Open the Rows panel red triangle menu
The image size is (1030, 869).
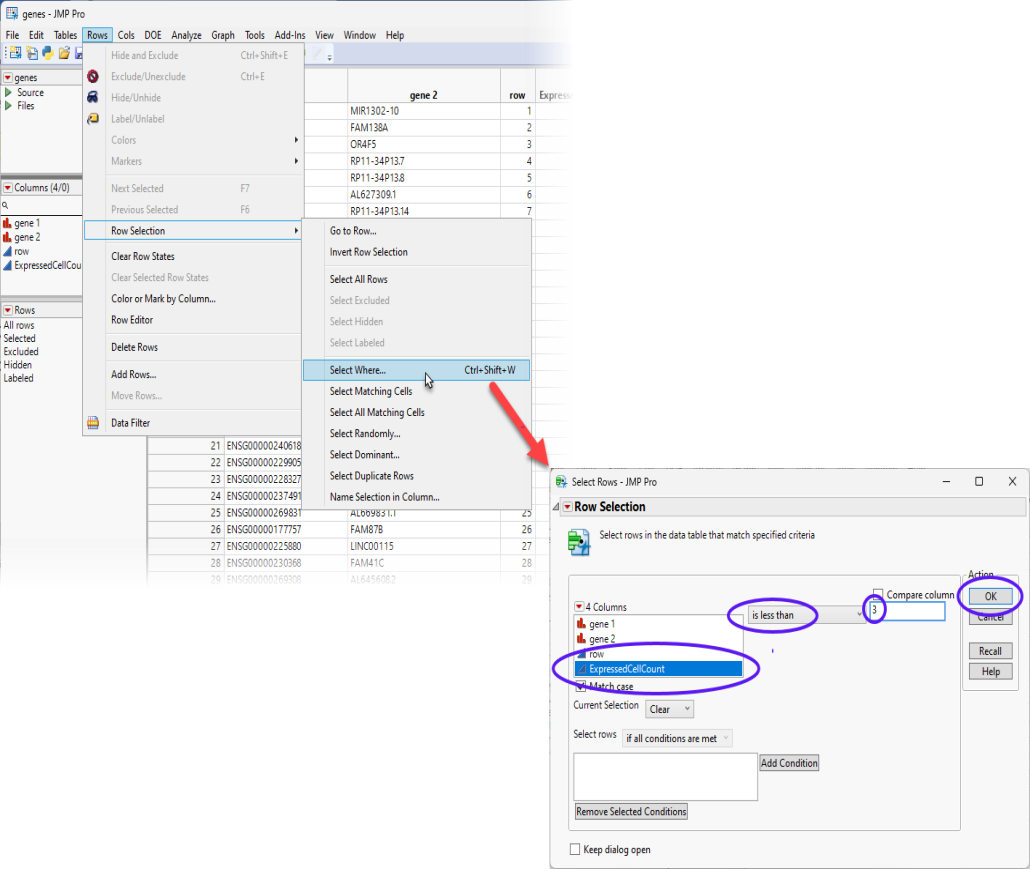tap(8, 310)
